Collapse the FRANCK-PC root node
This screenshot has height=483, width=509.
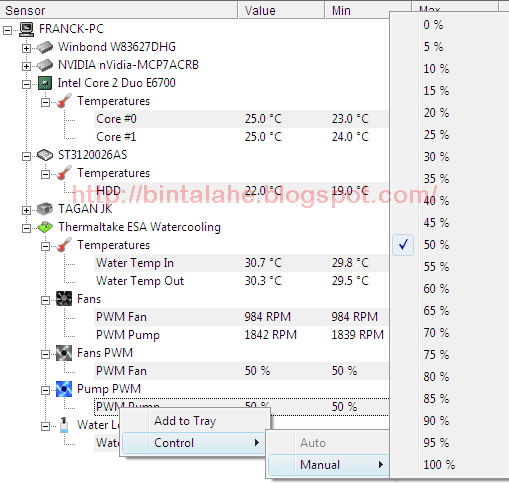[7, 31]
